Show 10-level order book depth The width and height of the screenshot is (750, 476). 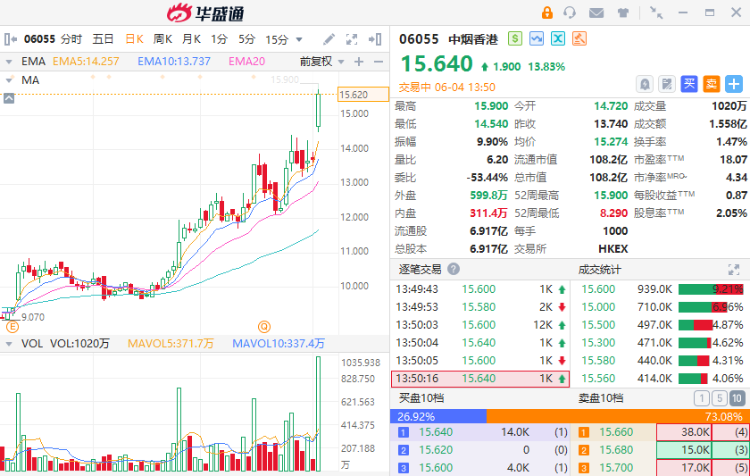pos(737,398)
